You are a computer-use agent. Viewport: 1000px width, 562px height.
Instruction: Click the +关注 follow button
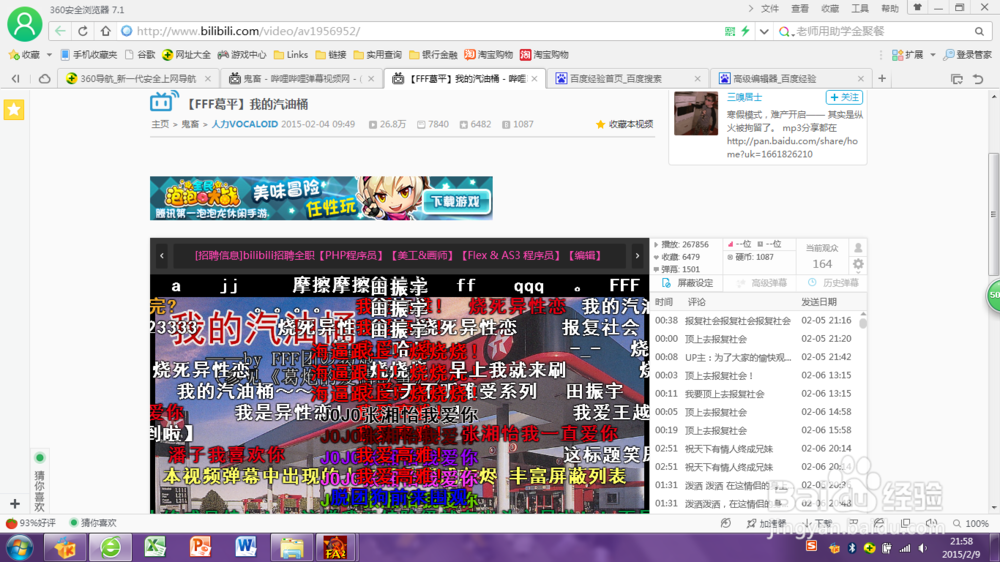(x=844, y=97)
